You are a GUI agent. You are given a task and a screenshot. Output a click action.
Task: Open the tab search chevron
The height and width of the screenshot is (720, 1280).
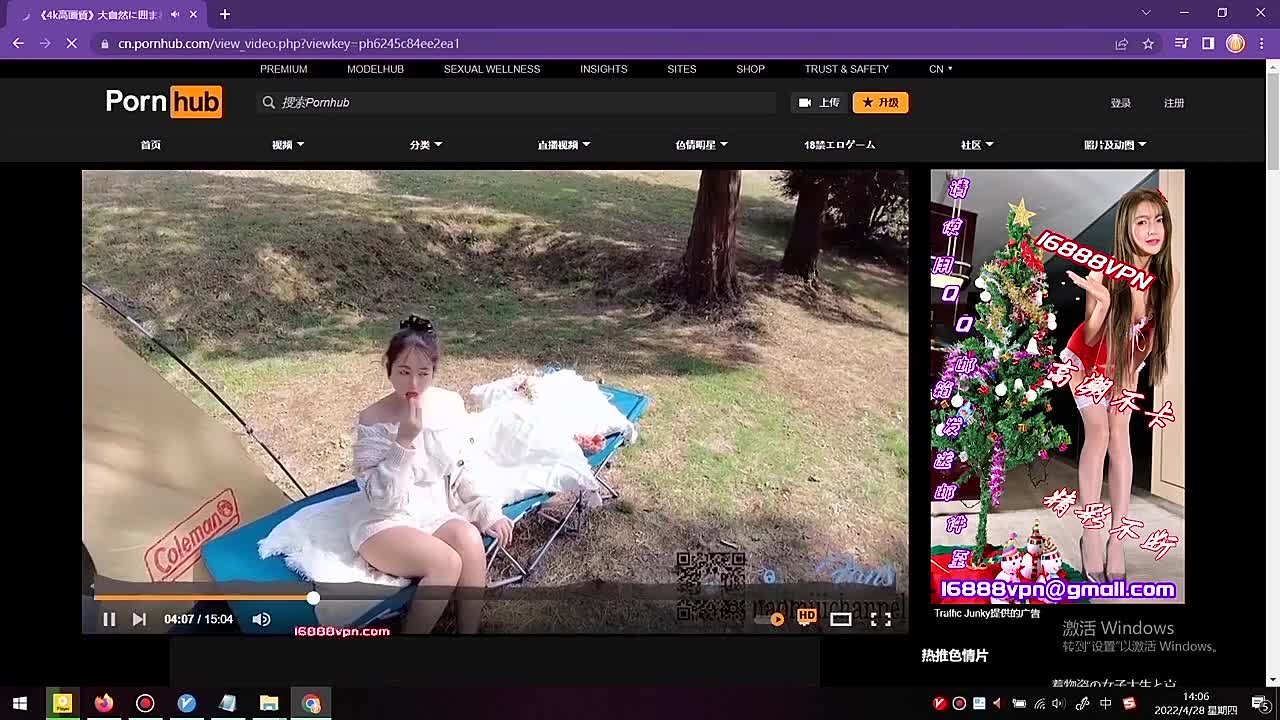(1146, 13)
